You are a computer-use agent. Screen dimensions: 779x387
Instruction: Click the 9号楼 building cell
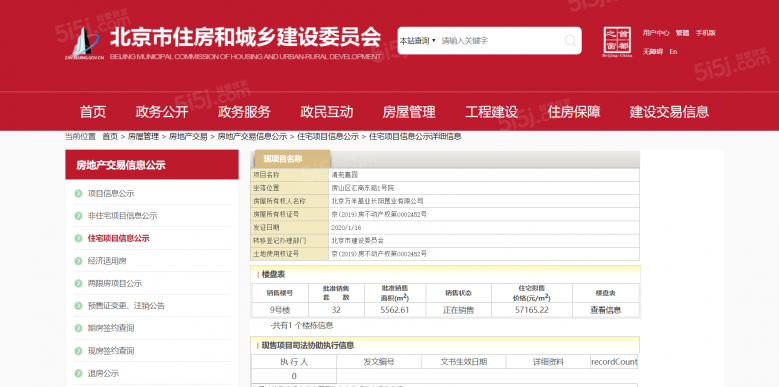tap(280, 310)
